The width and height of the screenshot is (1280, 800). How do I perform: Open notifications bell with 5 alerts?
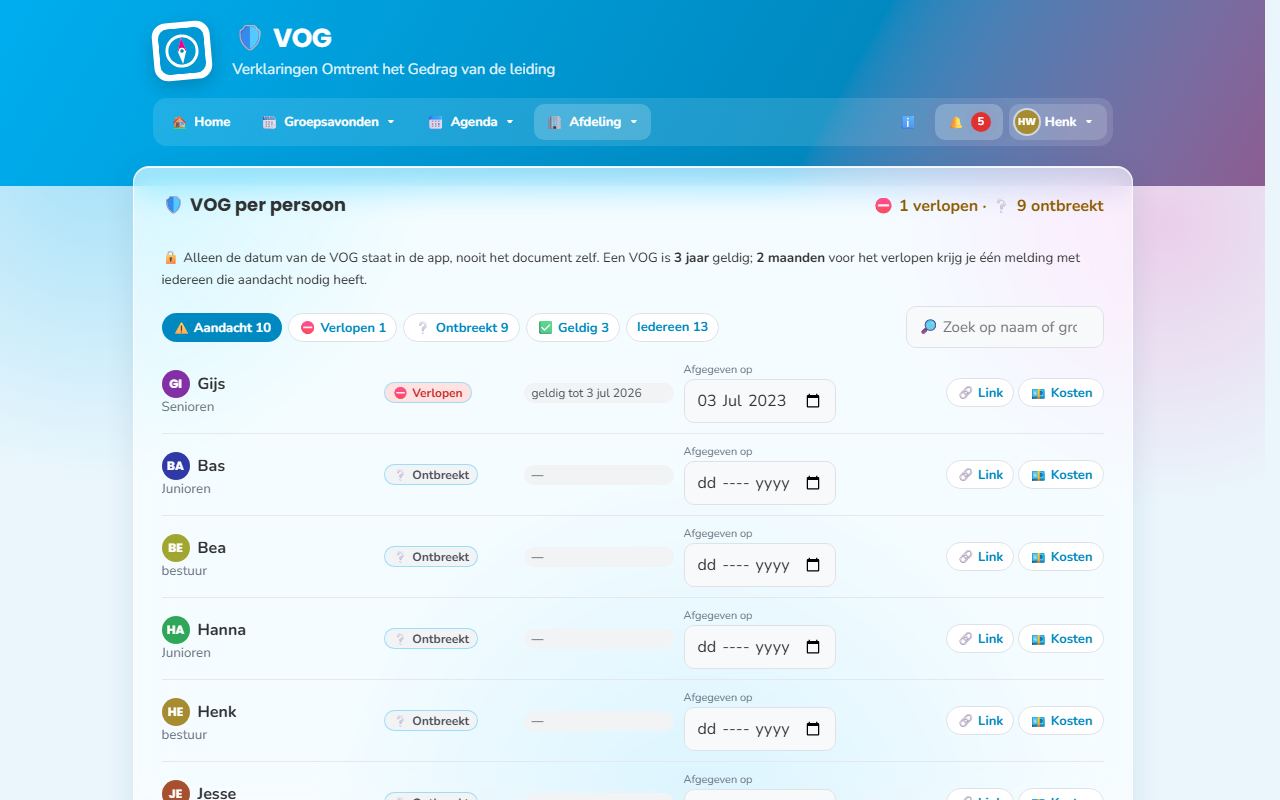coord(969,122)
